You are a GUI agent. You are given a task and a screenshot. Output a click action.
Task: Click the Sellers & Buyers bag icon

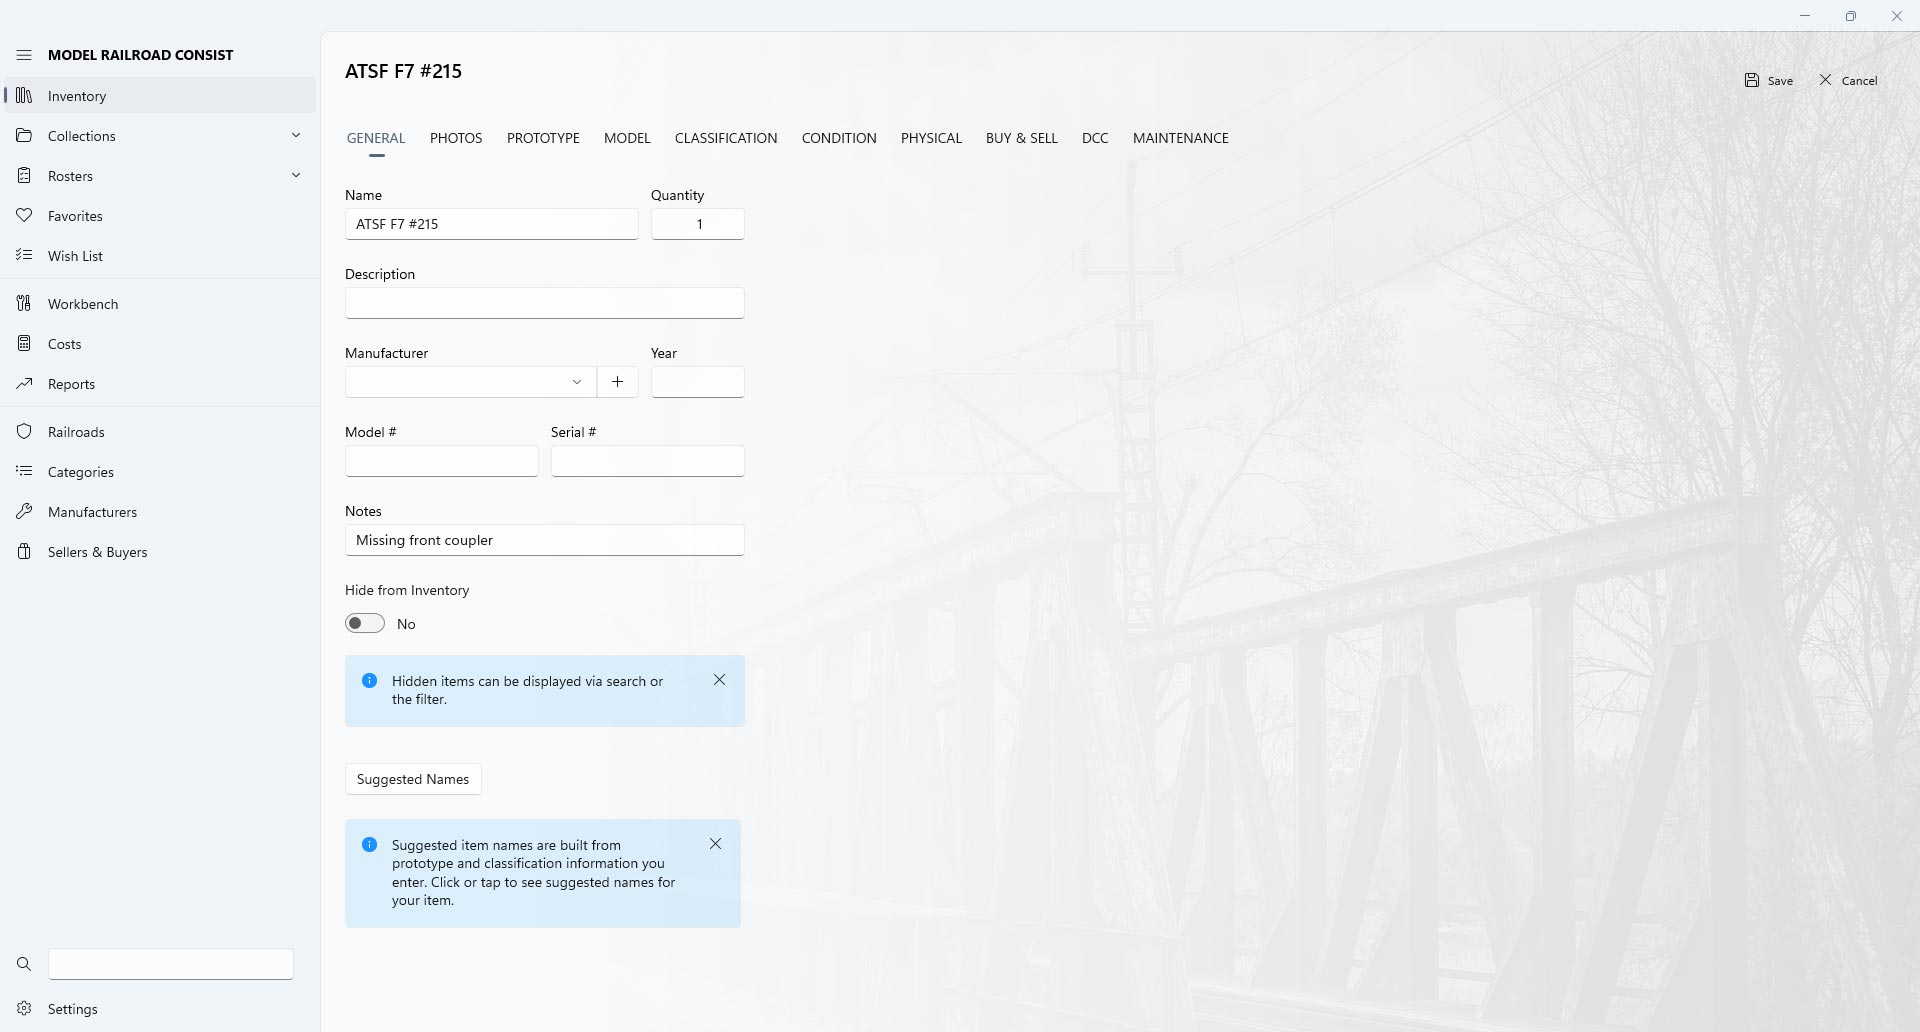(x=24, y=552)
